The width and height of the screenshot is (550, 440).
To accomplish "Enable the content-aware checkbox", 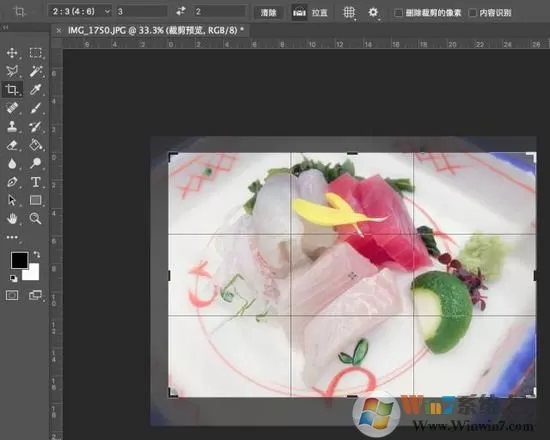I will (472, 13).
